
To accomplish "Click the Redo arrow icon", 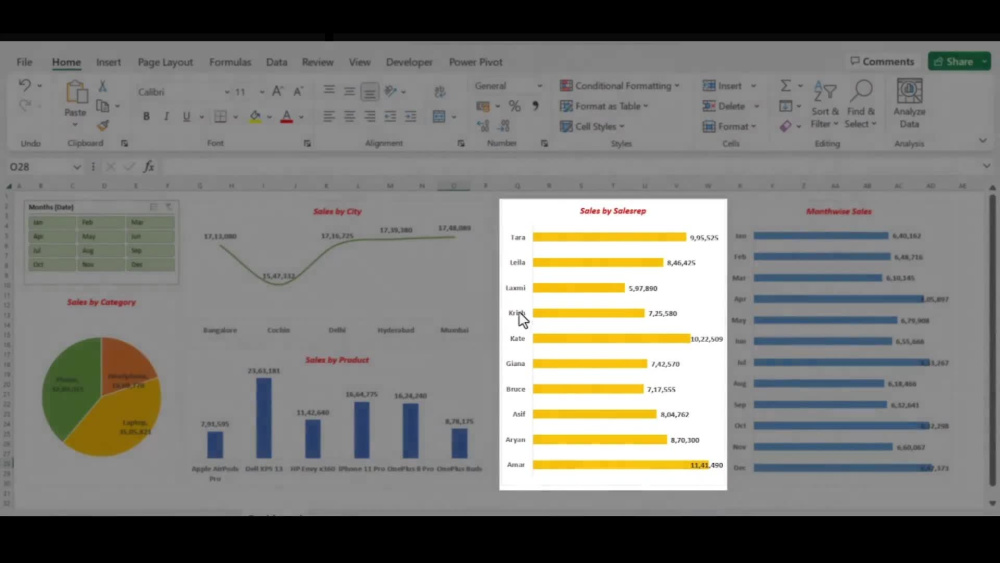I will pos(24,105).
